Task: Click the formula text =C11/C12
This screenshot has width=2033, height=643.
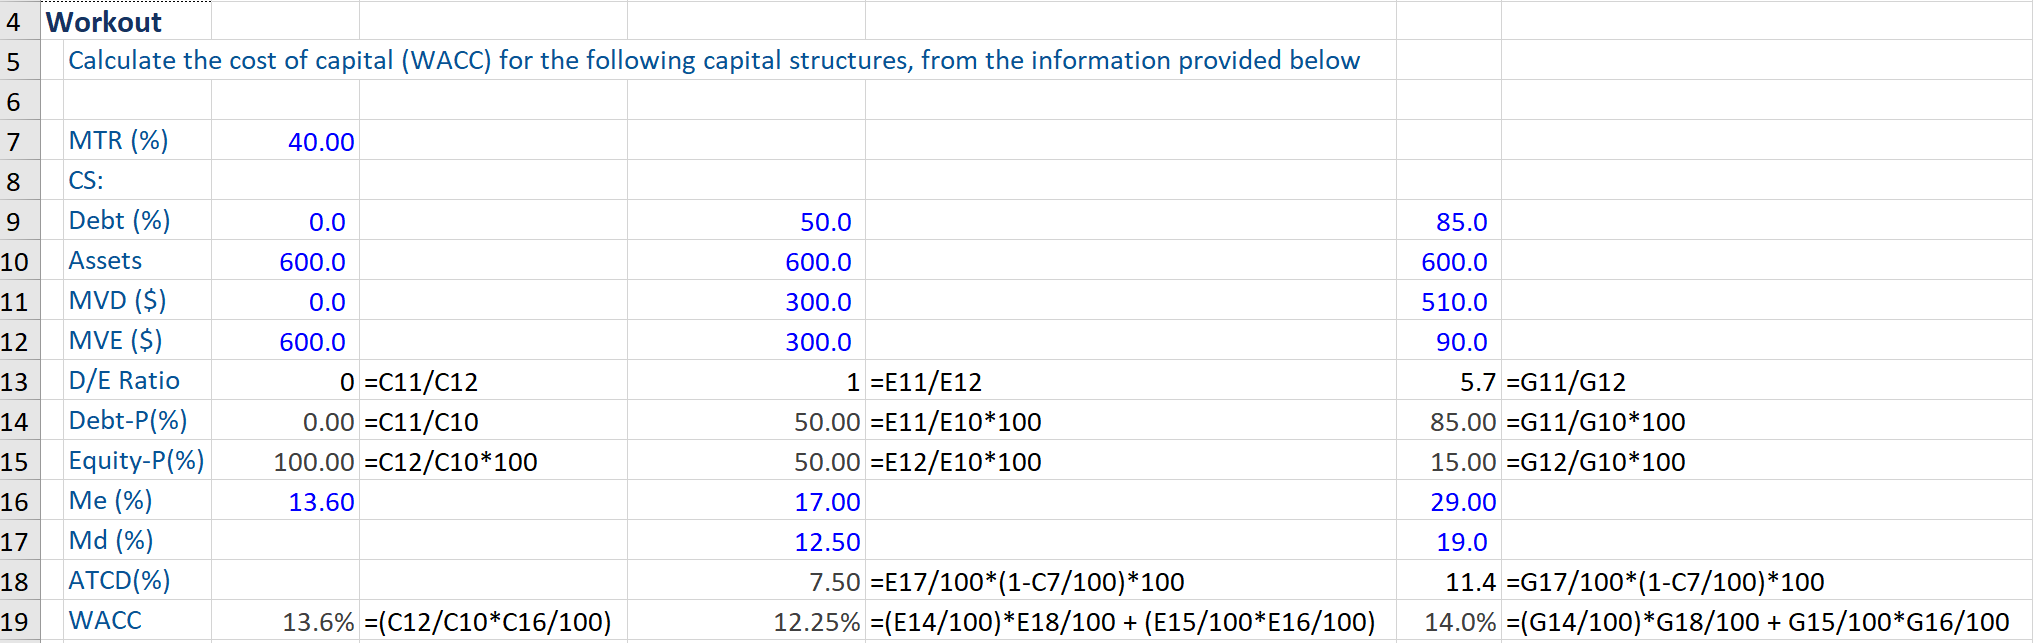Action: click(x=421, y=382)
